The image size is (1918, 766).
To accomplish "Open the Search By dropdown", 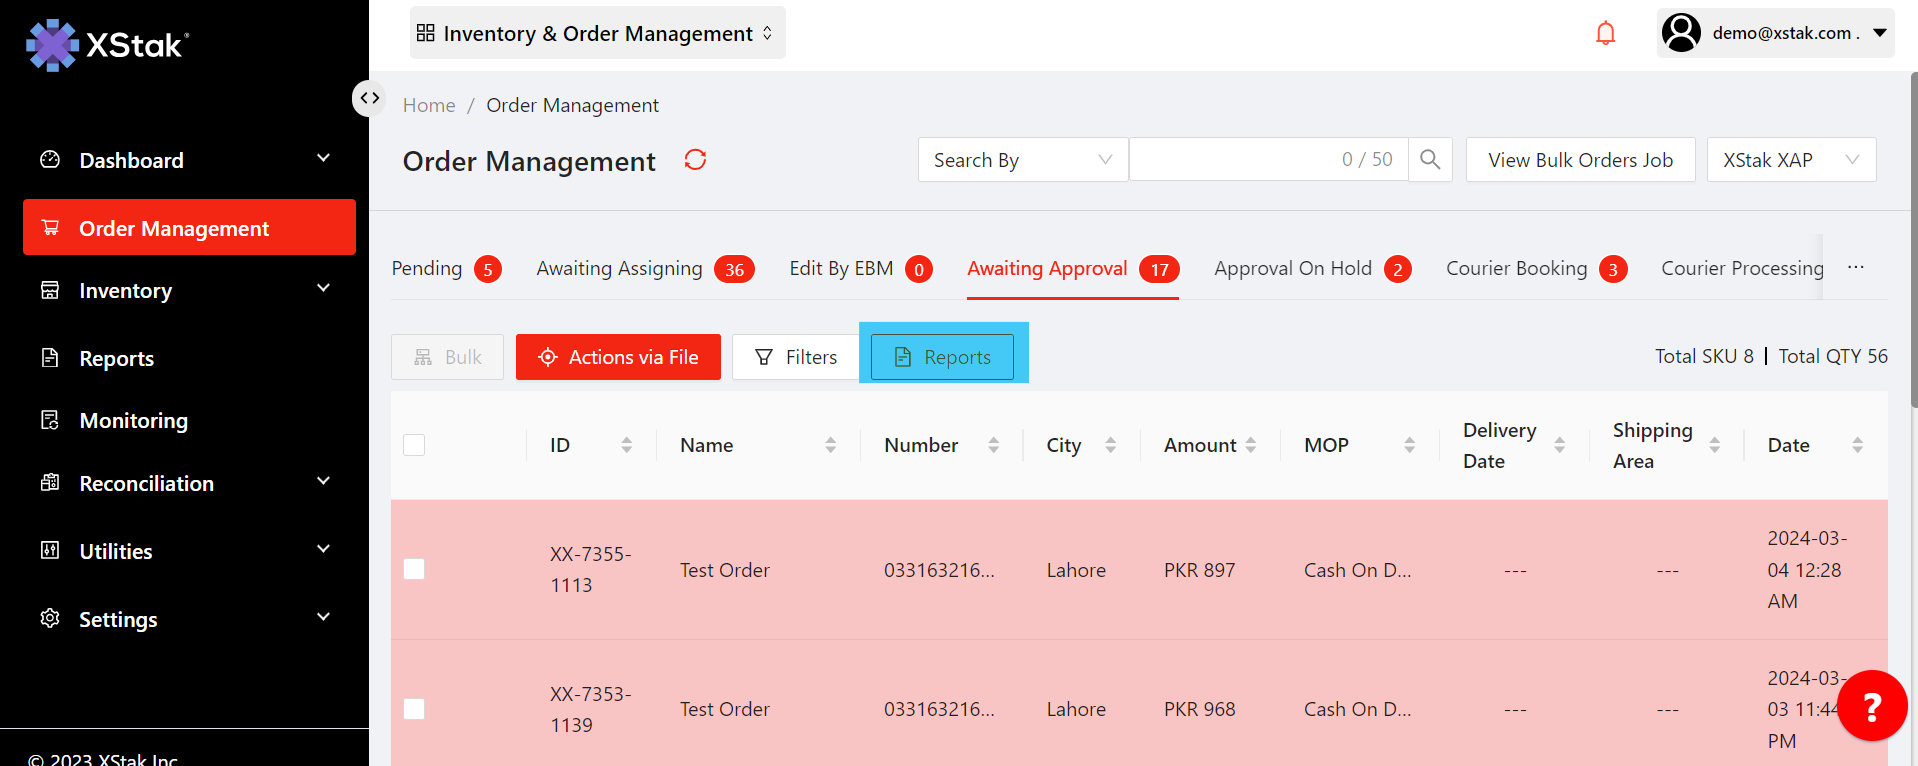I will (x=1022, y=160).
